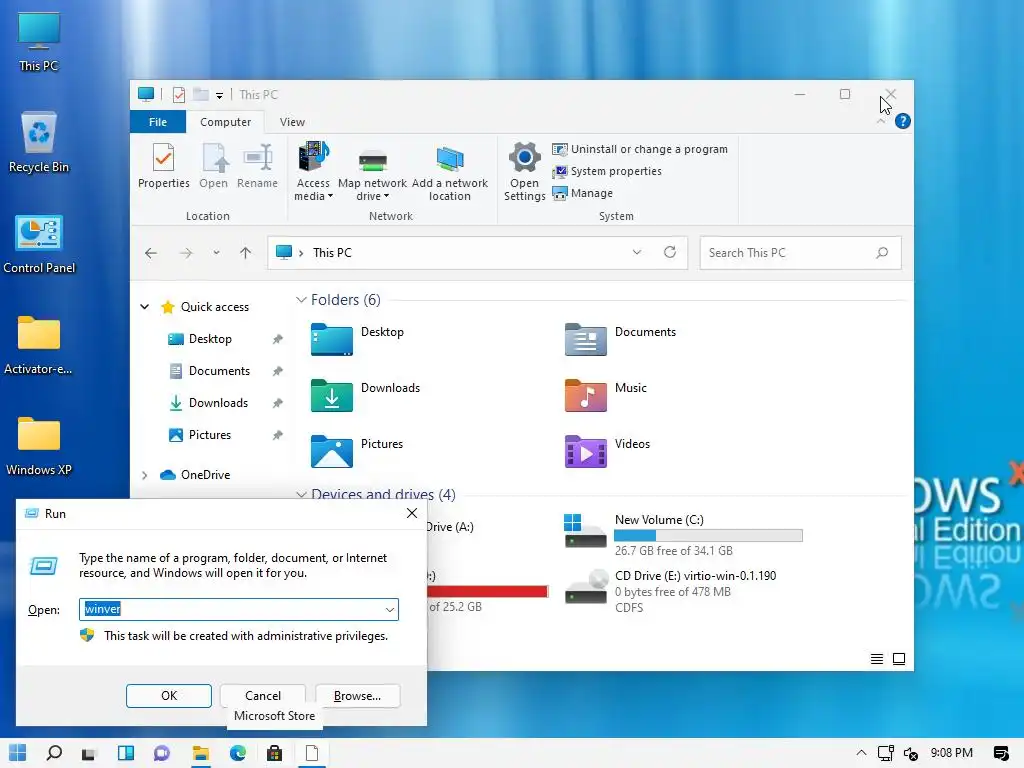Collapse the Folders (6) group
Viewport: 1024px width, 768px height.
pos(301,300)
